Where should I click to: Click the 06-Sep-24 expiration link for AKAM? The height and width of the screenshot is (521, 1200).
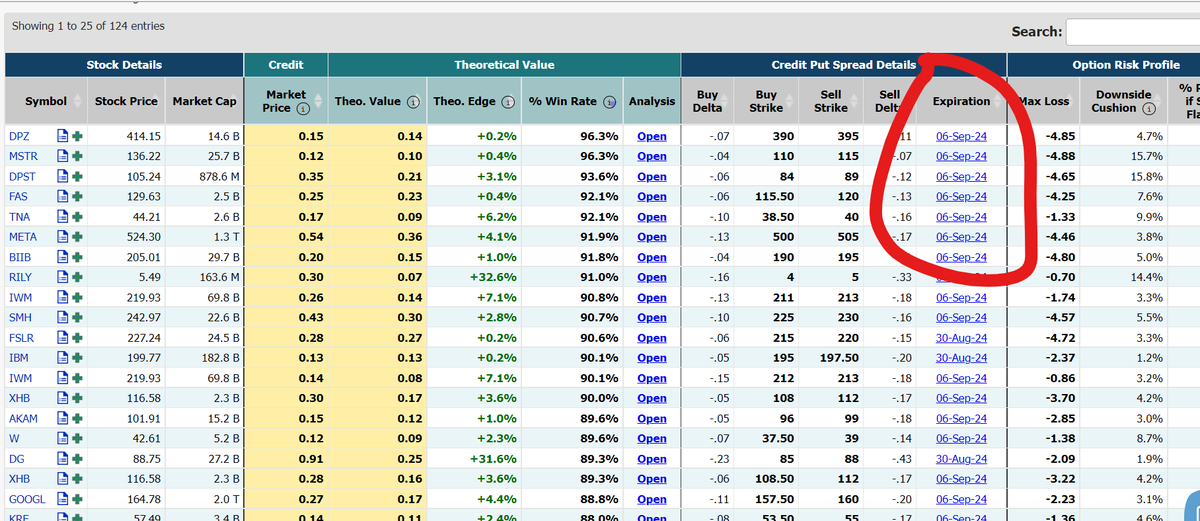click(x=961, y=418)
